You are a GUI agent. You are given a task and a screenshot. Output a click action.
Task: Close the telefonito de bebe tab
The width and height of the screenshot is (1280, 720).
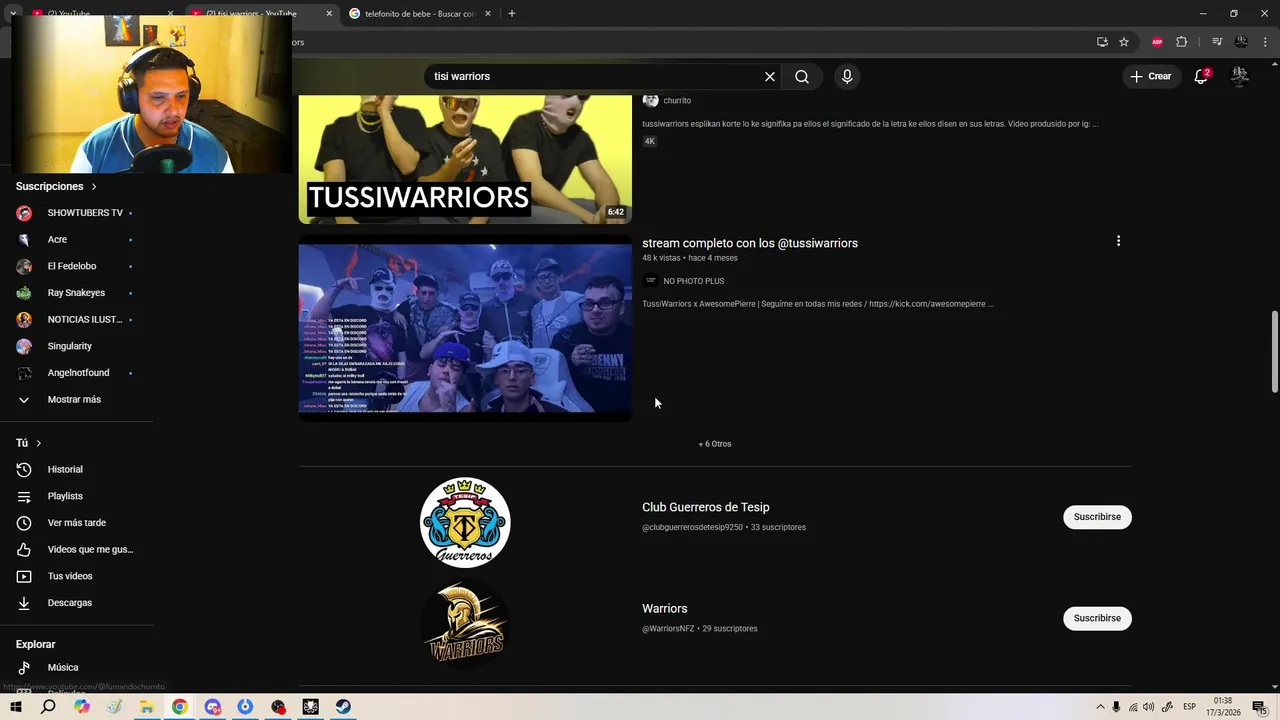coord(487,14)
